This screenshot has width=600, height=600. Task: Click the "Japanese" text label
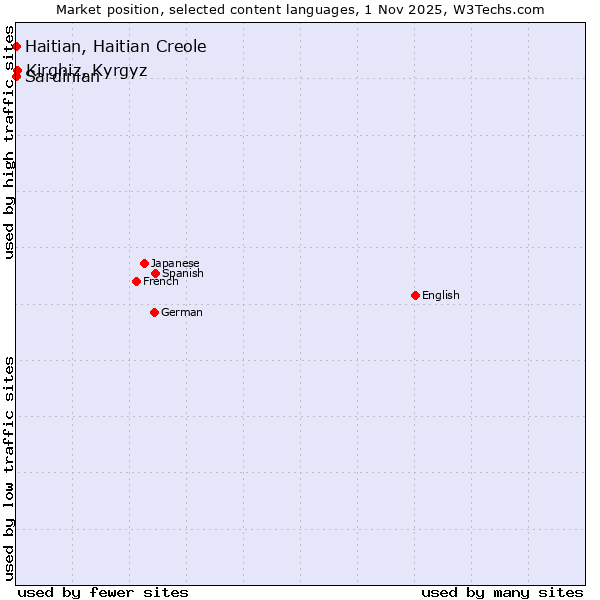point(175,263)
